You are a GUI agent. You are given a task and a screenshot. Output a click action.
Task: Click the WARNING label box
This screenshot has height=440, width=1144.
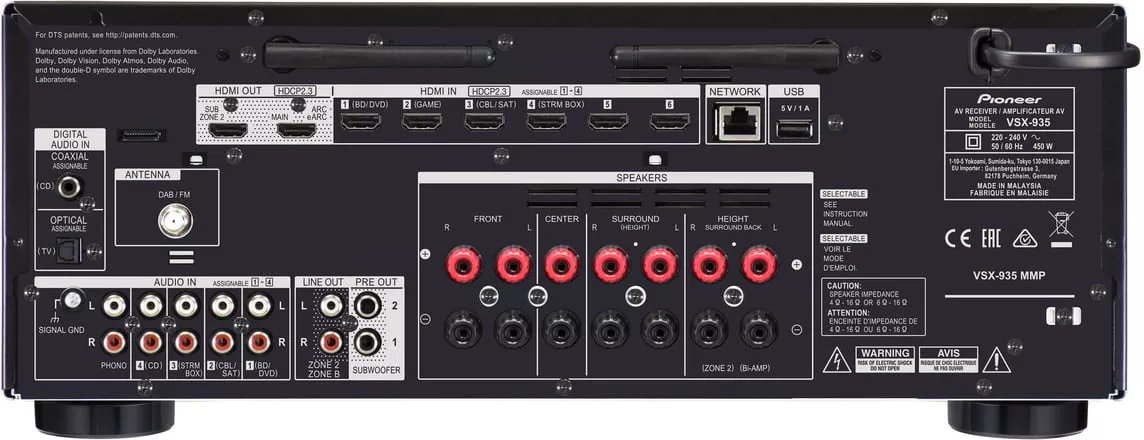pos(885,359)
